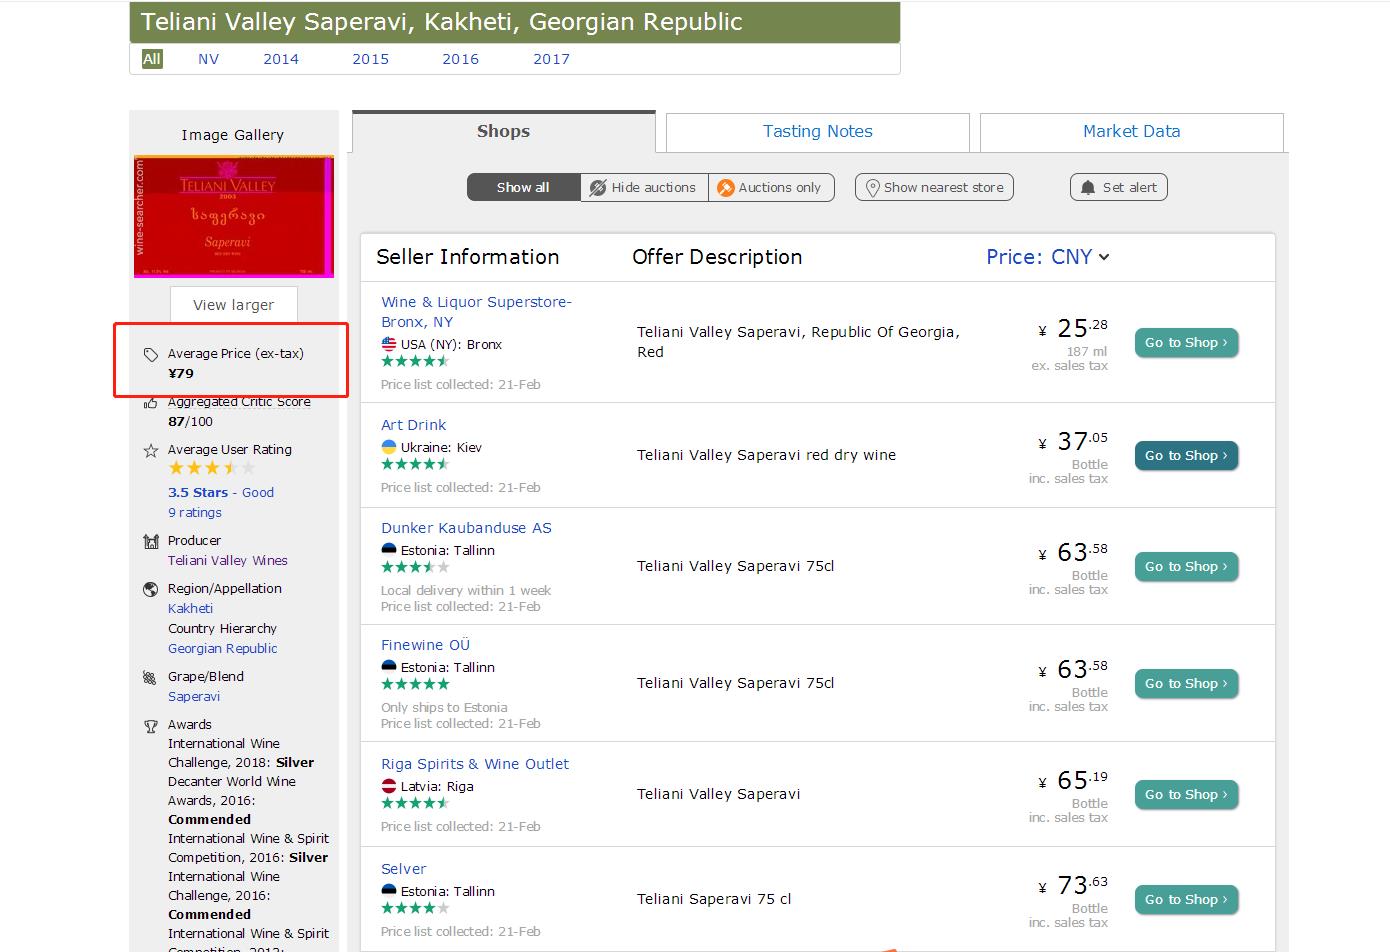Select the 2016 vintage
The width and height of the screenshot is (1390, 952).
pos(460,59)
